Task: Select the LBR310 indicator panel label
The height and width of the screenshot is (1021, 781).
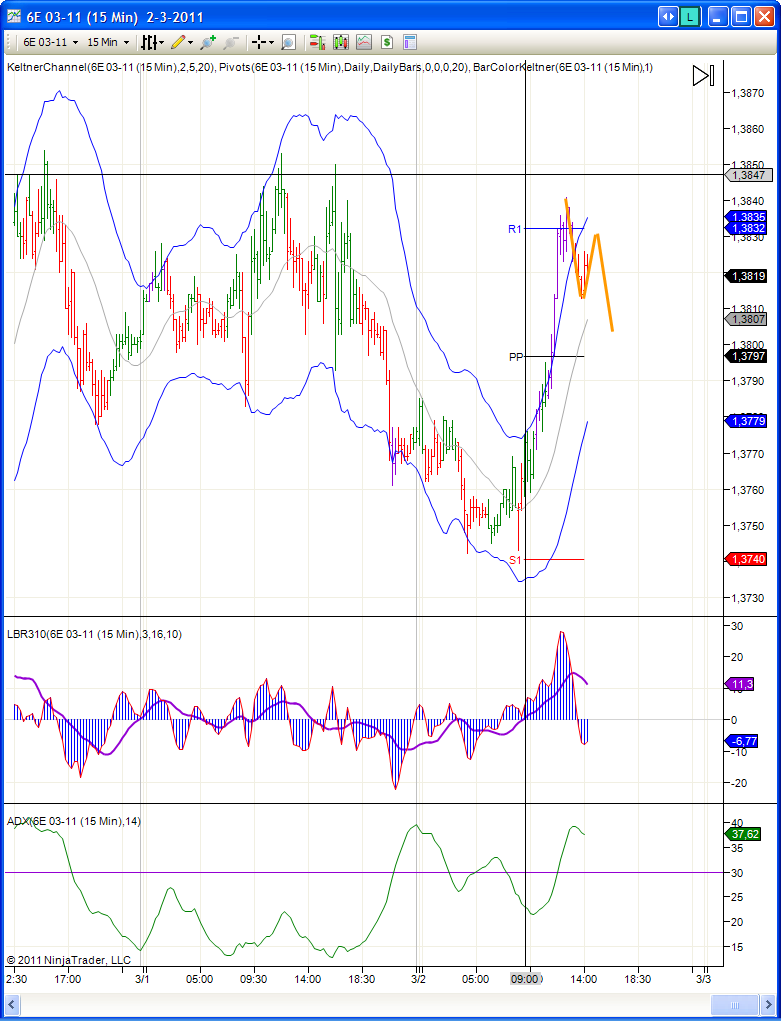Action: (94, 634)
